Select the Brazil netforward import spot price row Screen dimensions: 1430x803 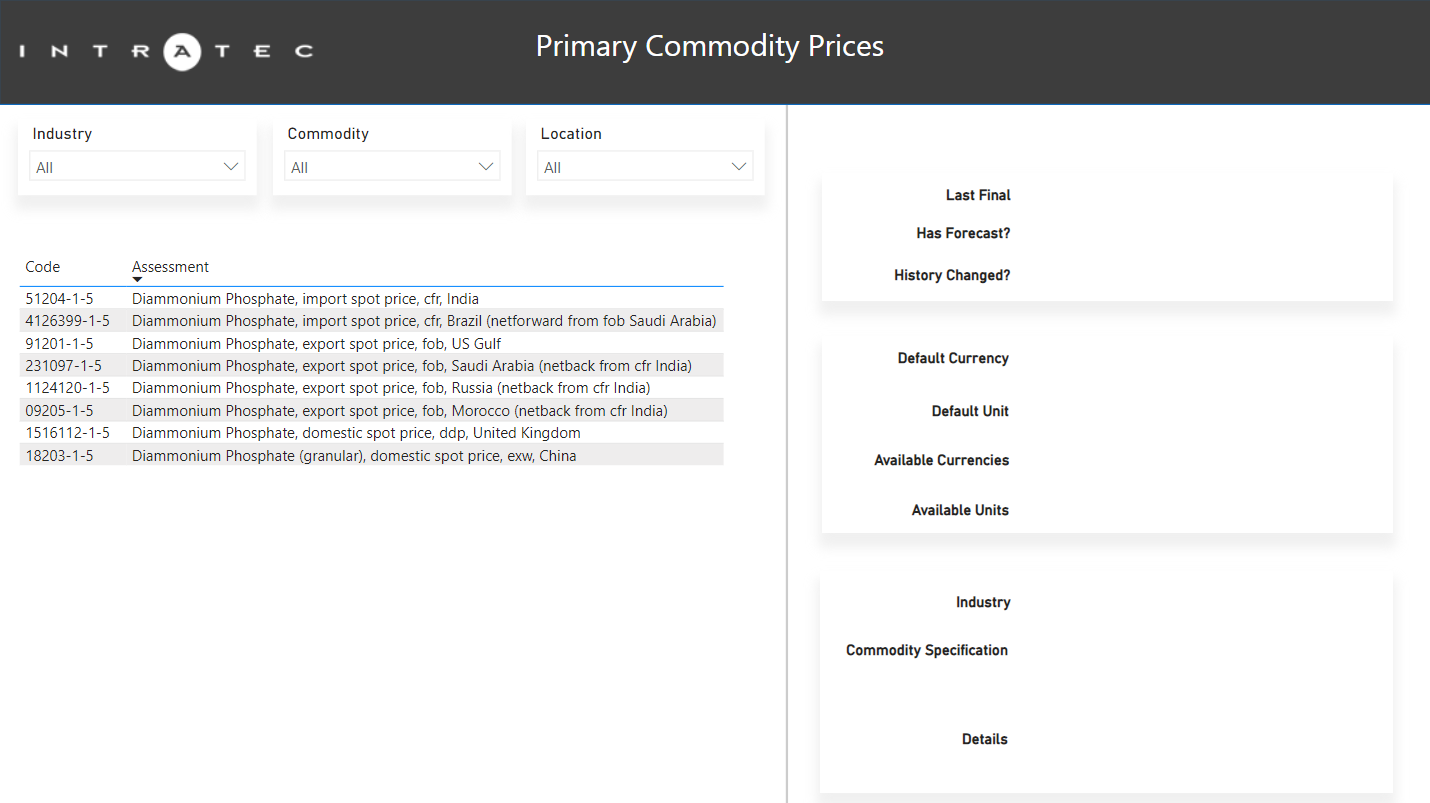click(x=423, y=321)
